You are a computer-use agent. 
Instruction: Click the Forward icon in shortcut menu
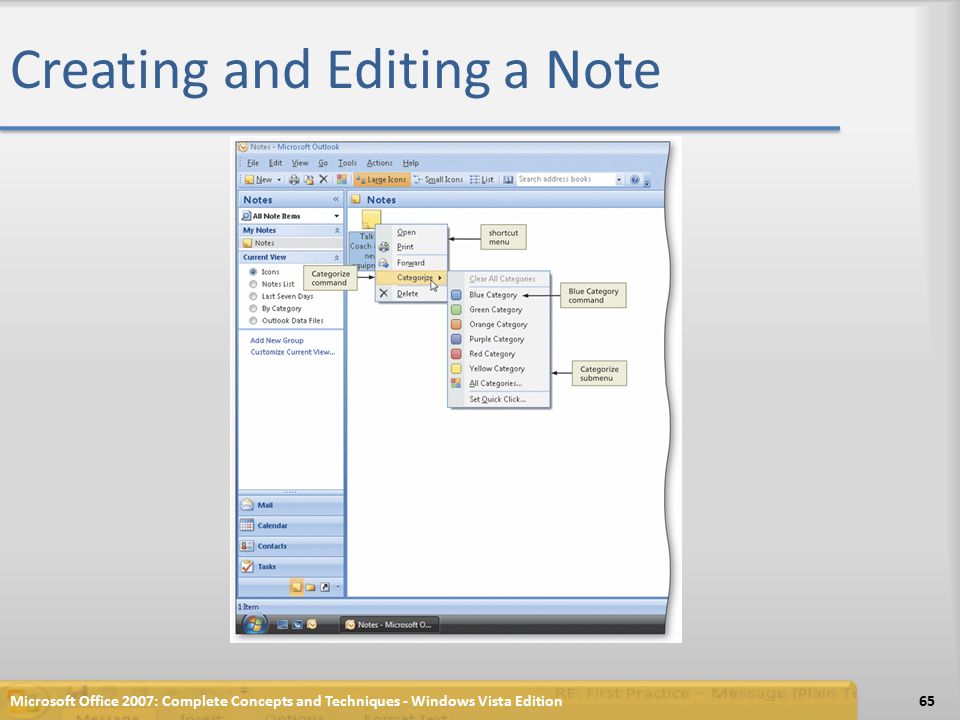(x=384, y=263)
